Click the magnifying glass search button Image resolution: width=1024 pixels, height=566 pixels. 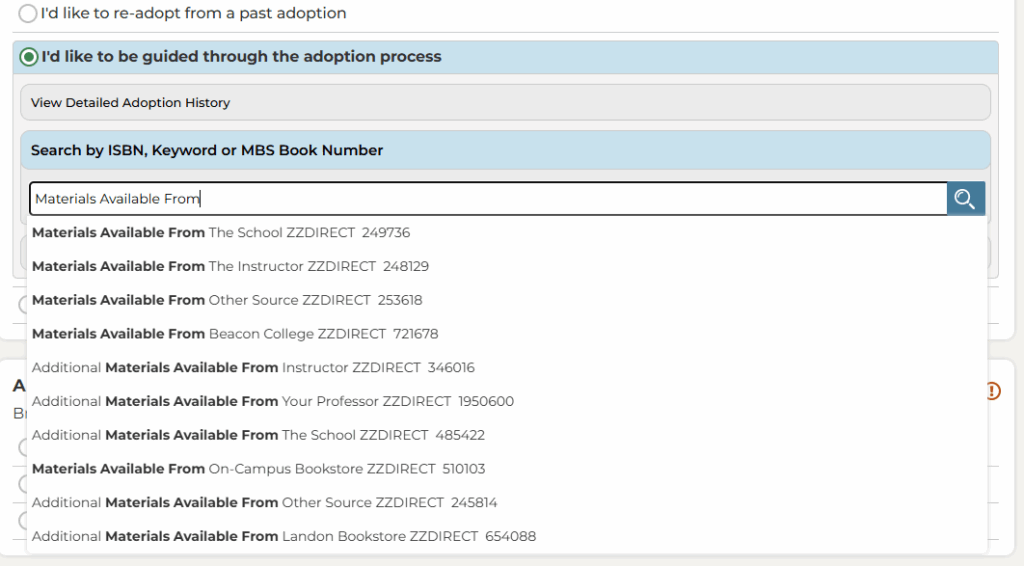click(965, 198)
